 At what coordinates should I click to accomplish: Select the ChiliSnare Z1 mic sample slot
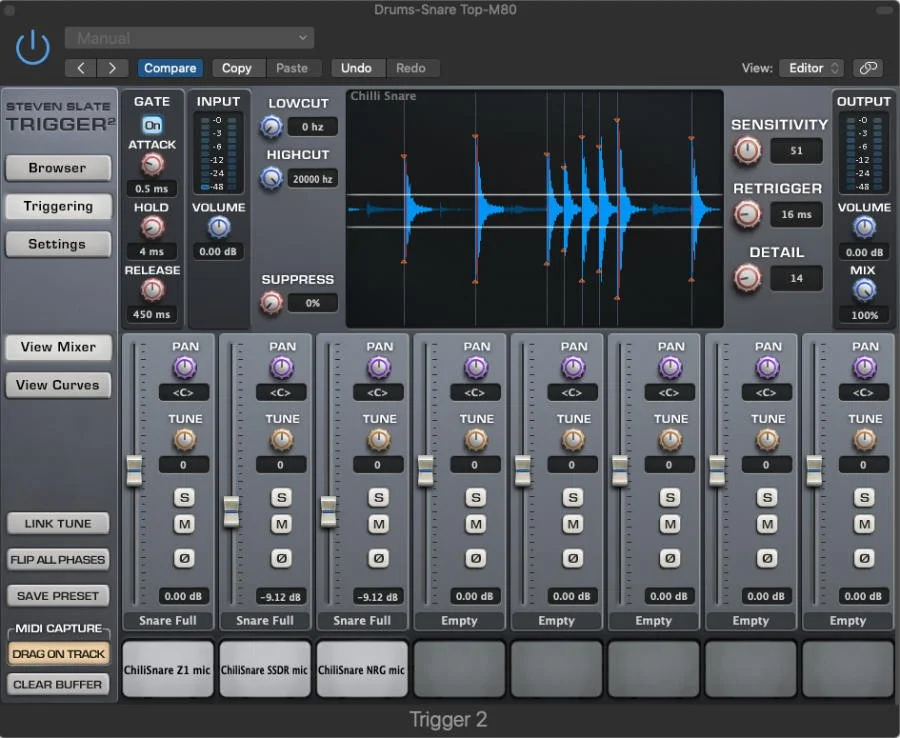[167, 668]
